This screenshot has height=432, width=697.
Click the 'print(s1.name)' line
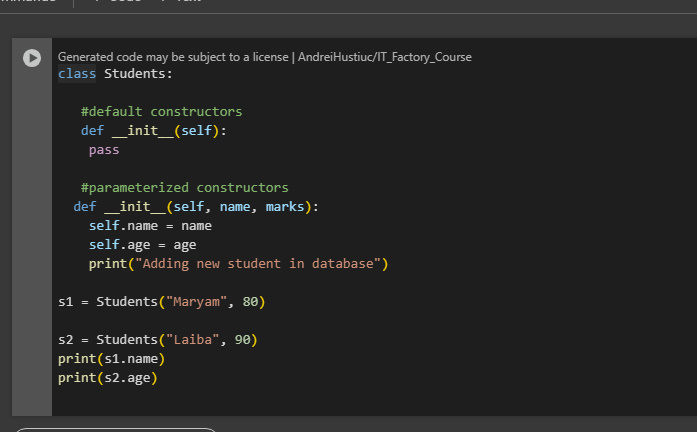(x=112, y=359)
